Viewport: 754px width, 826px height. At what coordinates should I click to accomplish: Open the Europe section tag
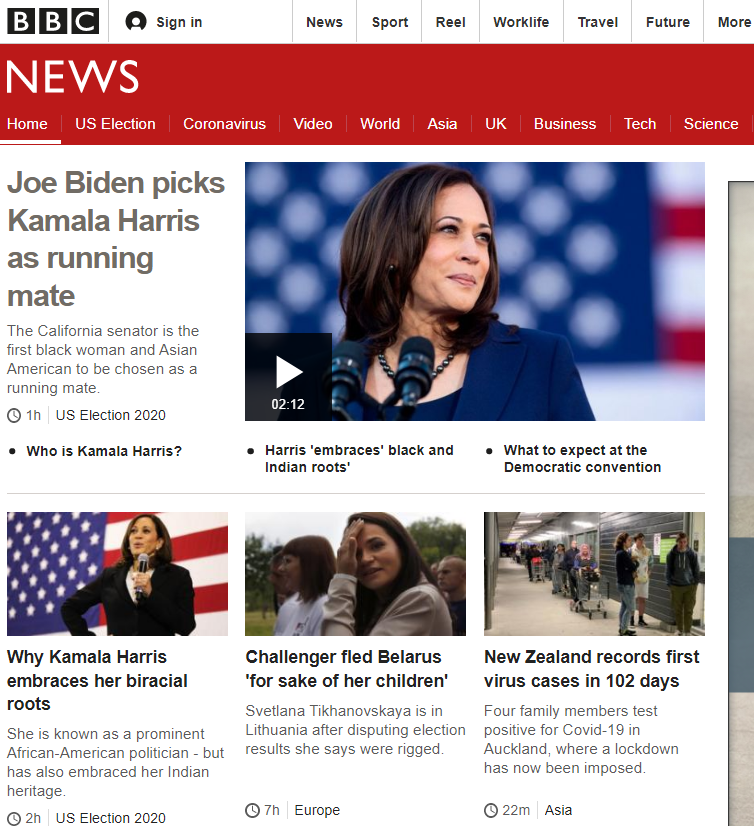point(317,810)
